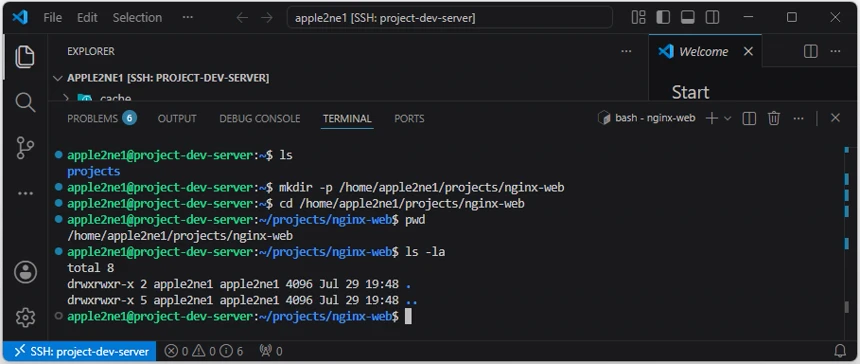The image size is (860, 364).
Task: Open Customize Layout icon
Action: click(x=638, y=18)
